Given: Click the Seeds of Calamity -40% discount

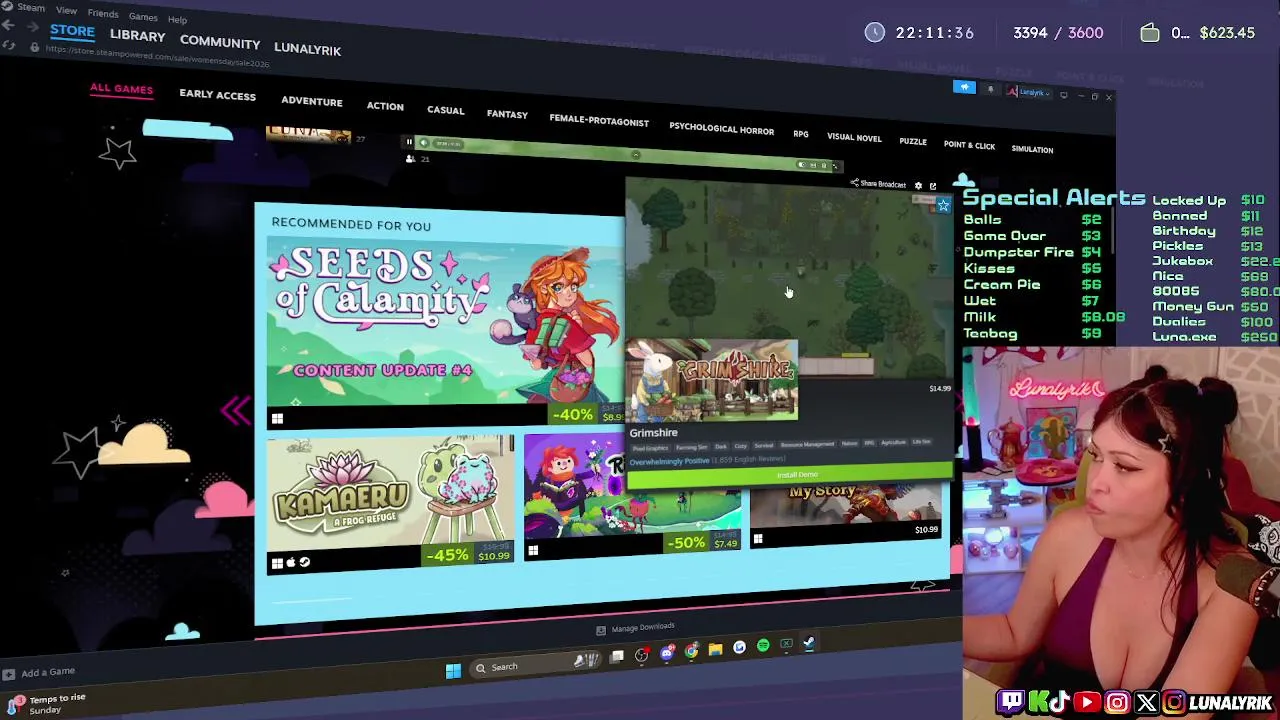Looking at the screenshot, I should 573,414.
